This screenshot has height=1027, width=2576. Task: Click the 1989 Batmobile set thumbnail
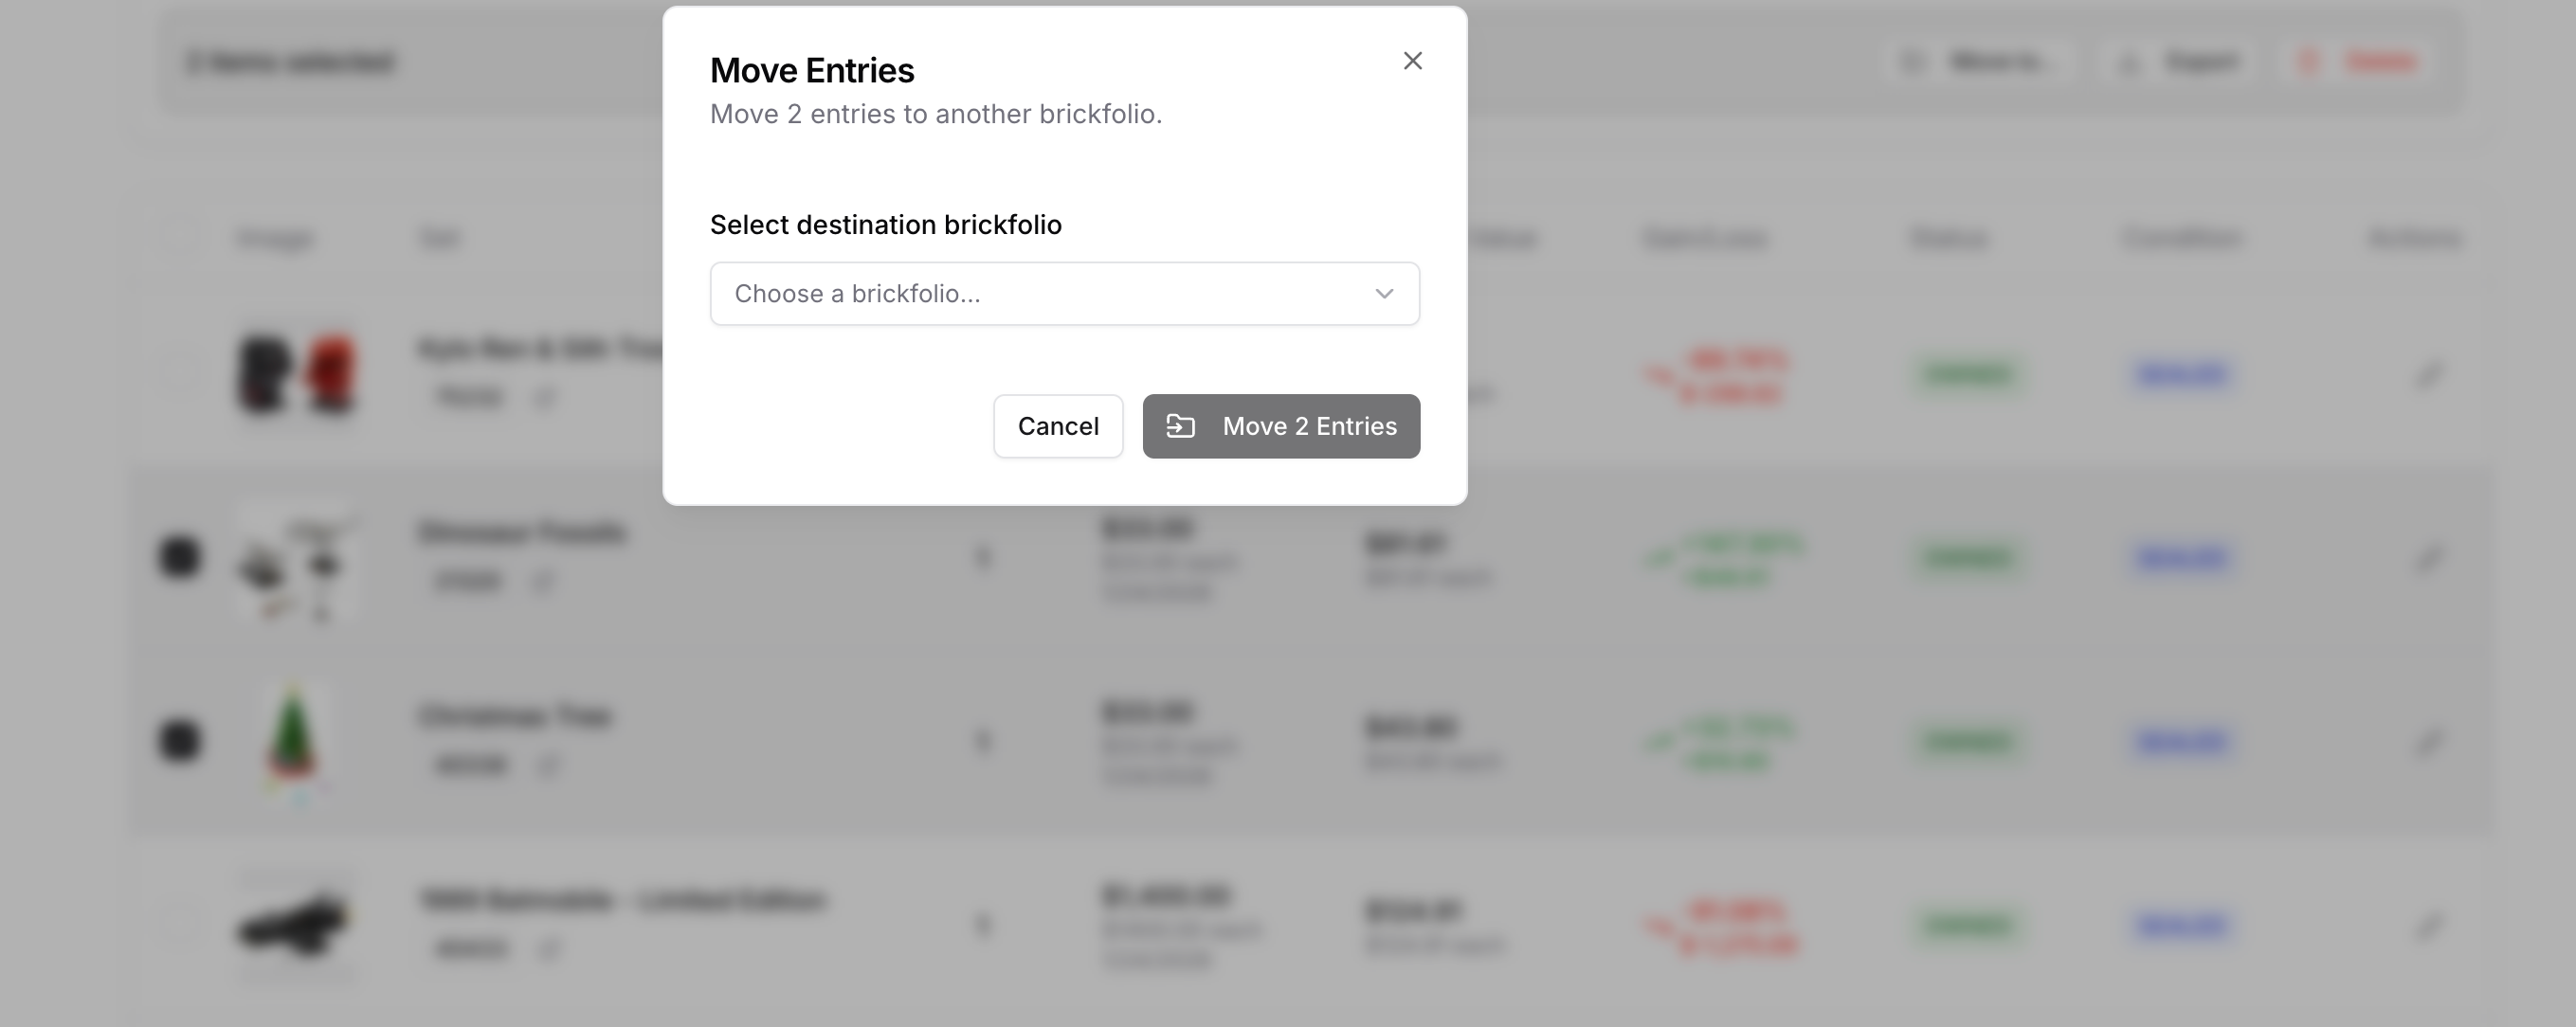coord(295,923)
